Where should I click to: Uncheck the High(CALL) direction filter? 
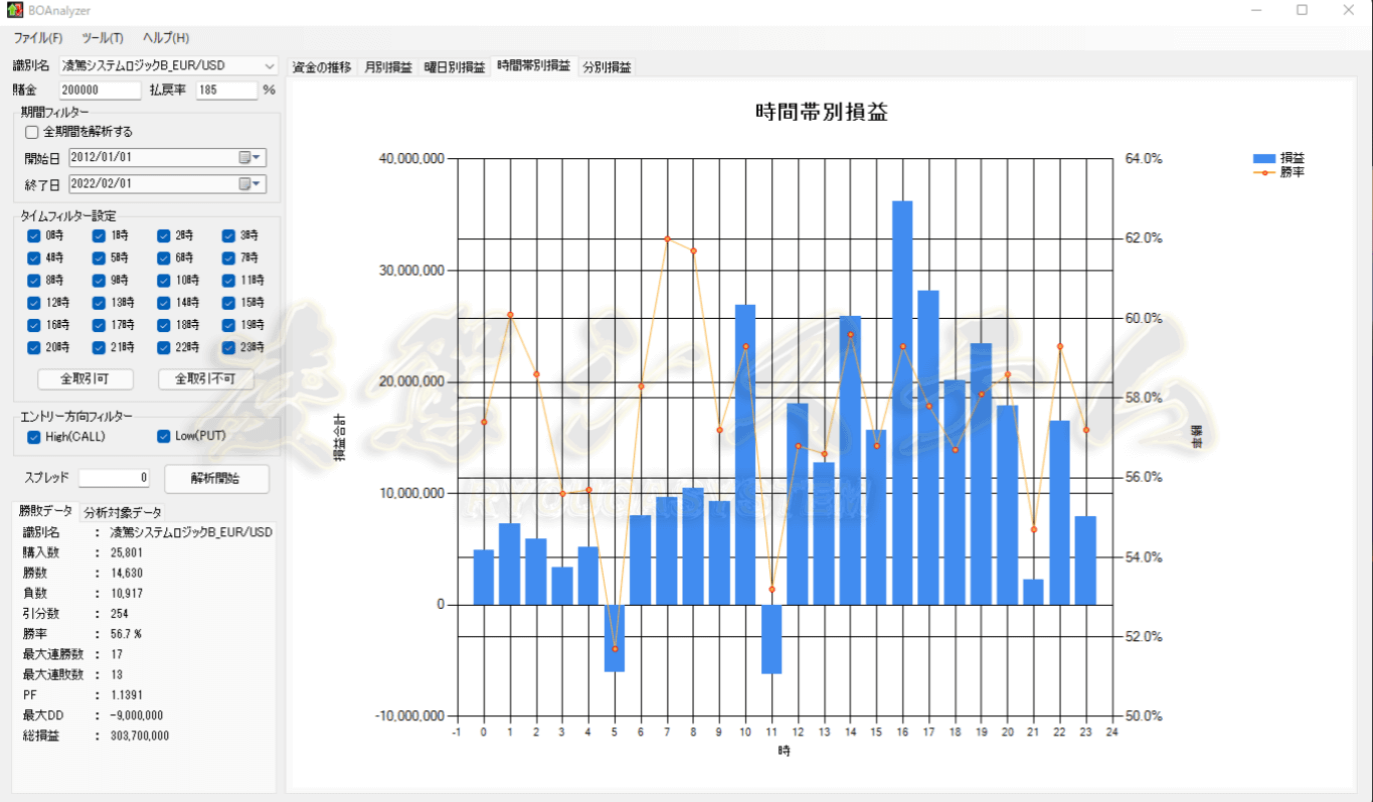pos(34,437)
